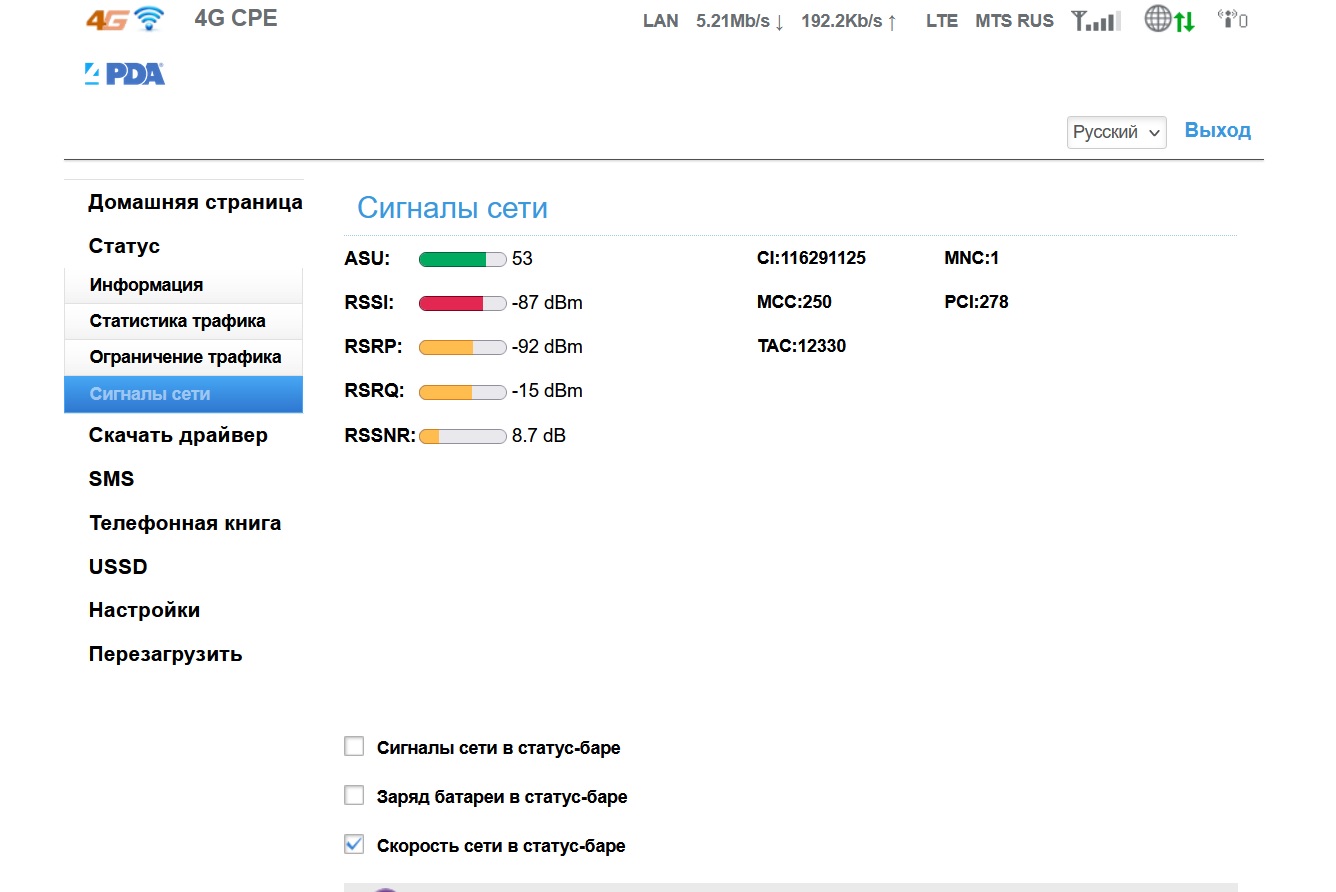Enable 'Сигналы сети в статус-баре' checkbox
Screen dimensions: 1336x892
point(354,746)
